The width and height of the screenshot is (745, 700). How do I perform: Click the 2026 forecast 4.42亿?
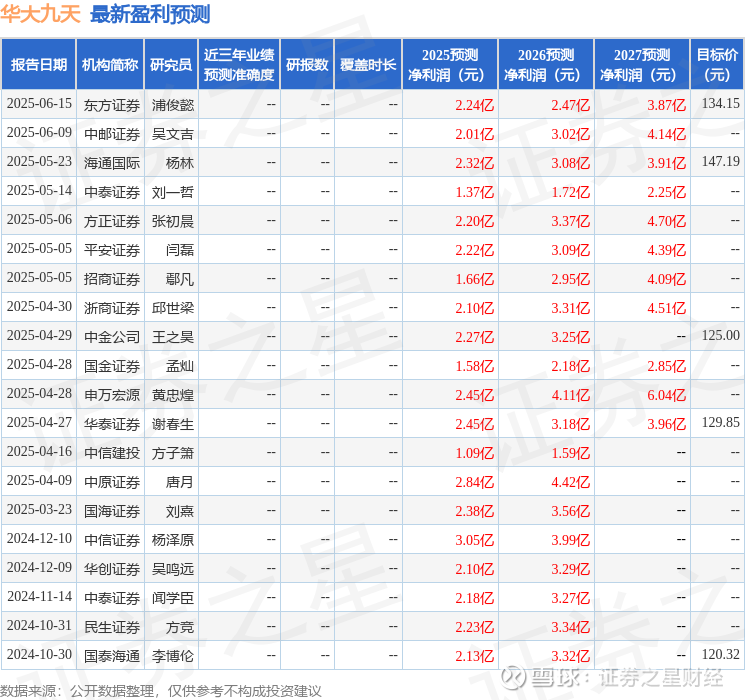[570, 482]
